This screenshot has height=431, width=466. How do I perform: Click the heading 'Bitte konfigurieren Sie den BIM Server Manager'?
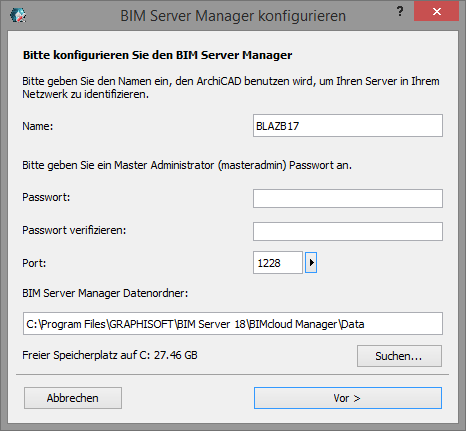click(157, 55)
